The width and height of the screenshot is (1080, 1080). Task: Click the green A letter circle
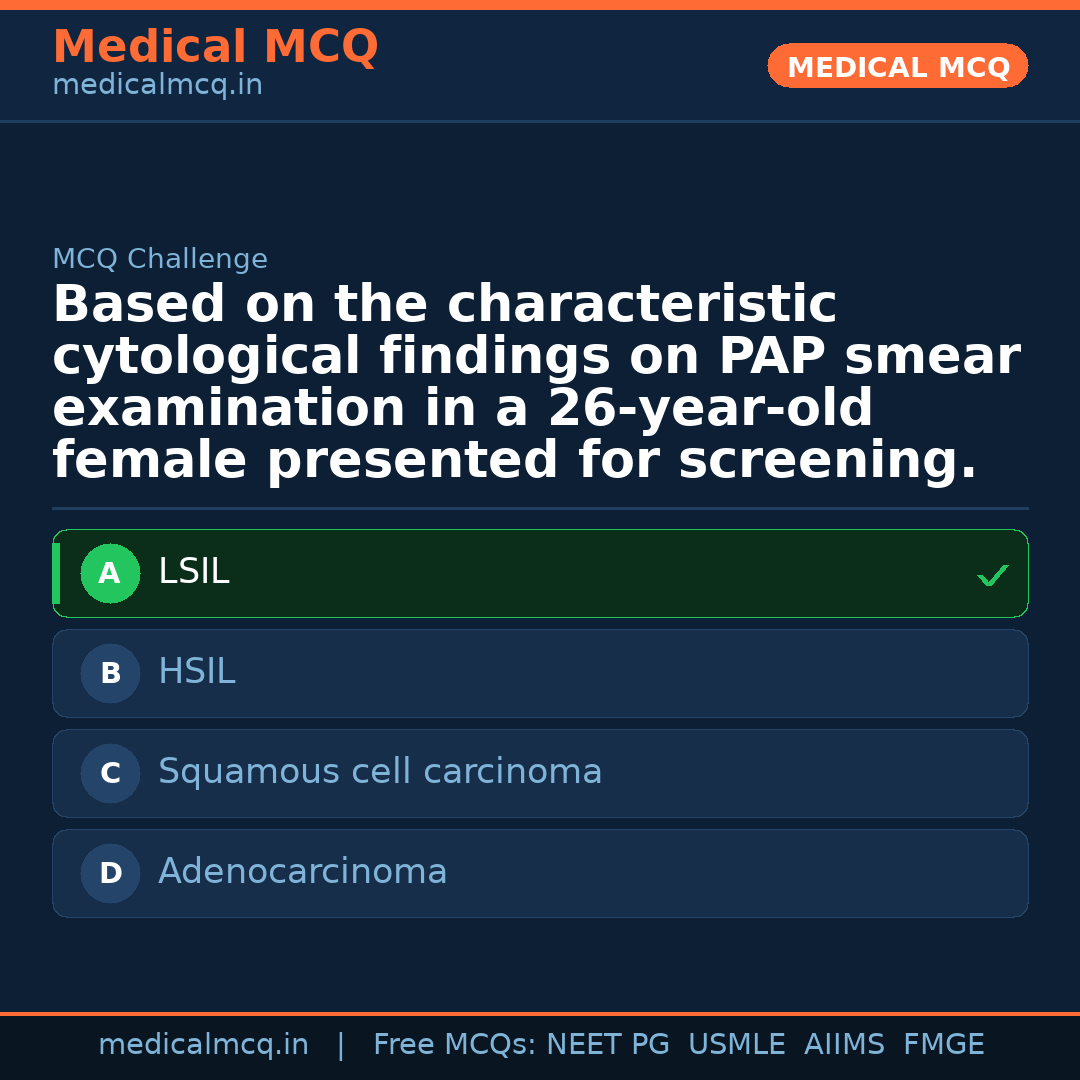pos(110,574)
